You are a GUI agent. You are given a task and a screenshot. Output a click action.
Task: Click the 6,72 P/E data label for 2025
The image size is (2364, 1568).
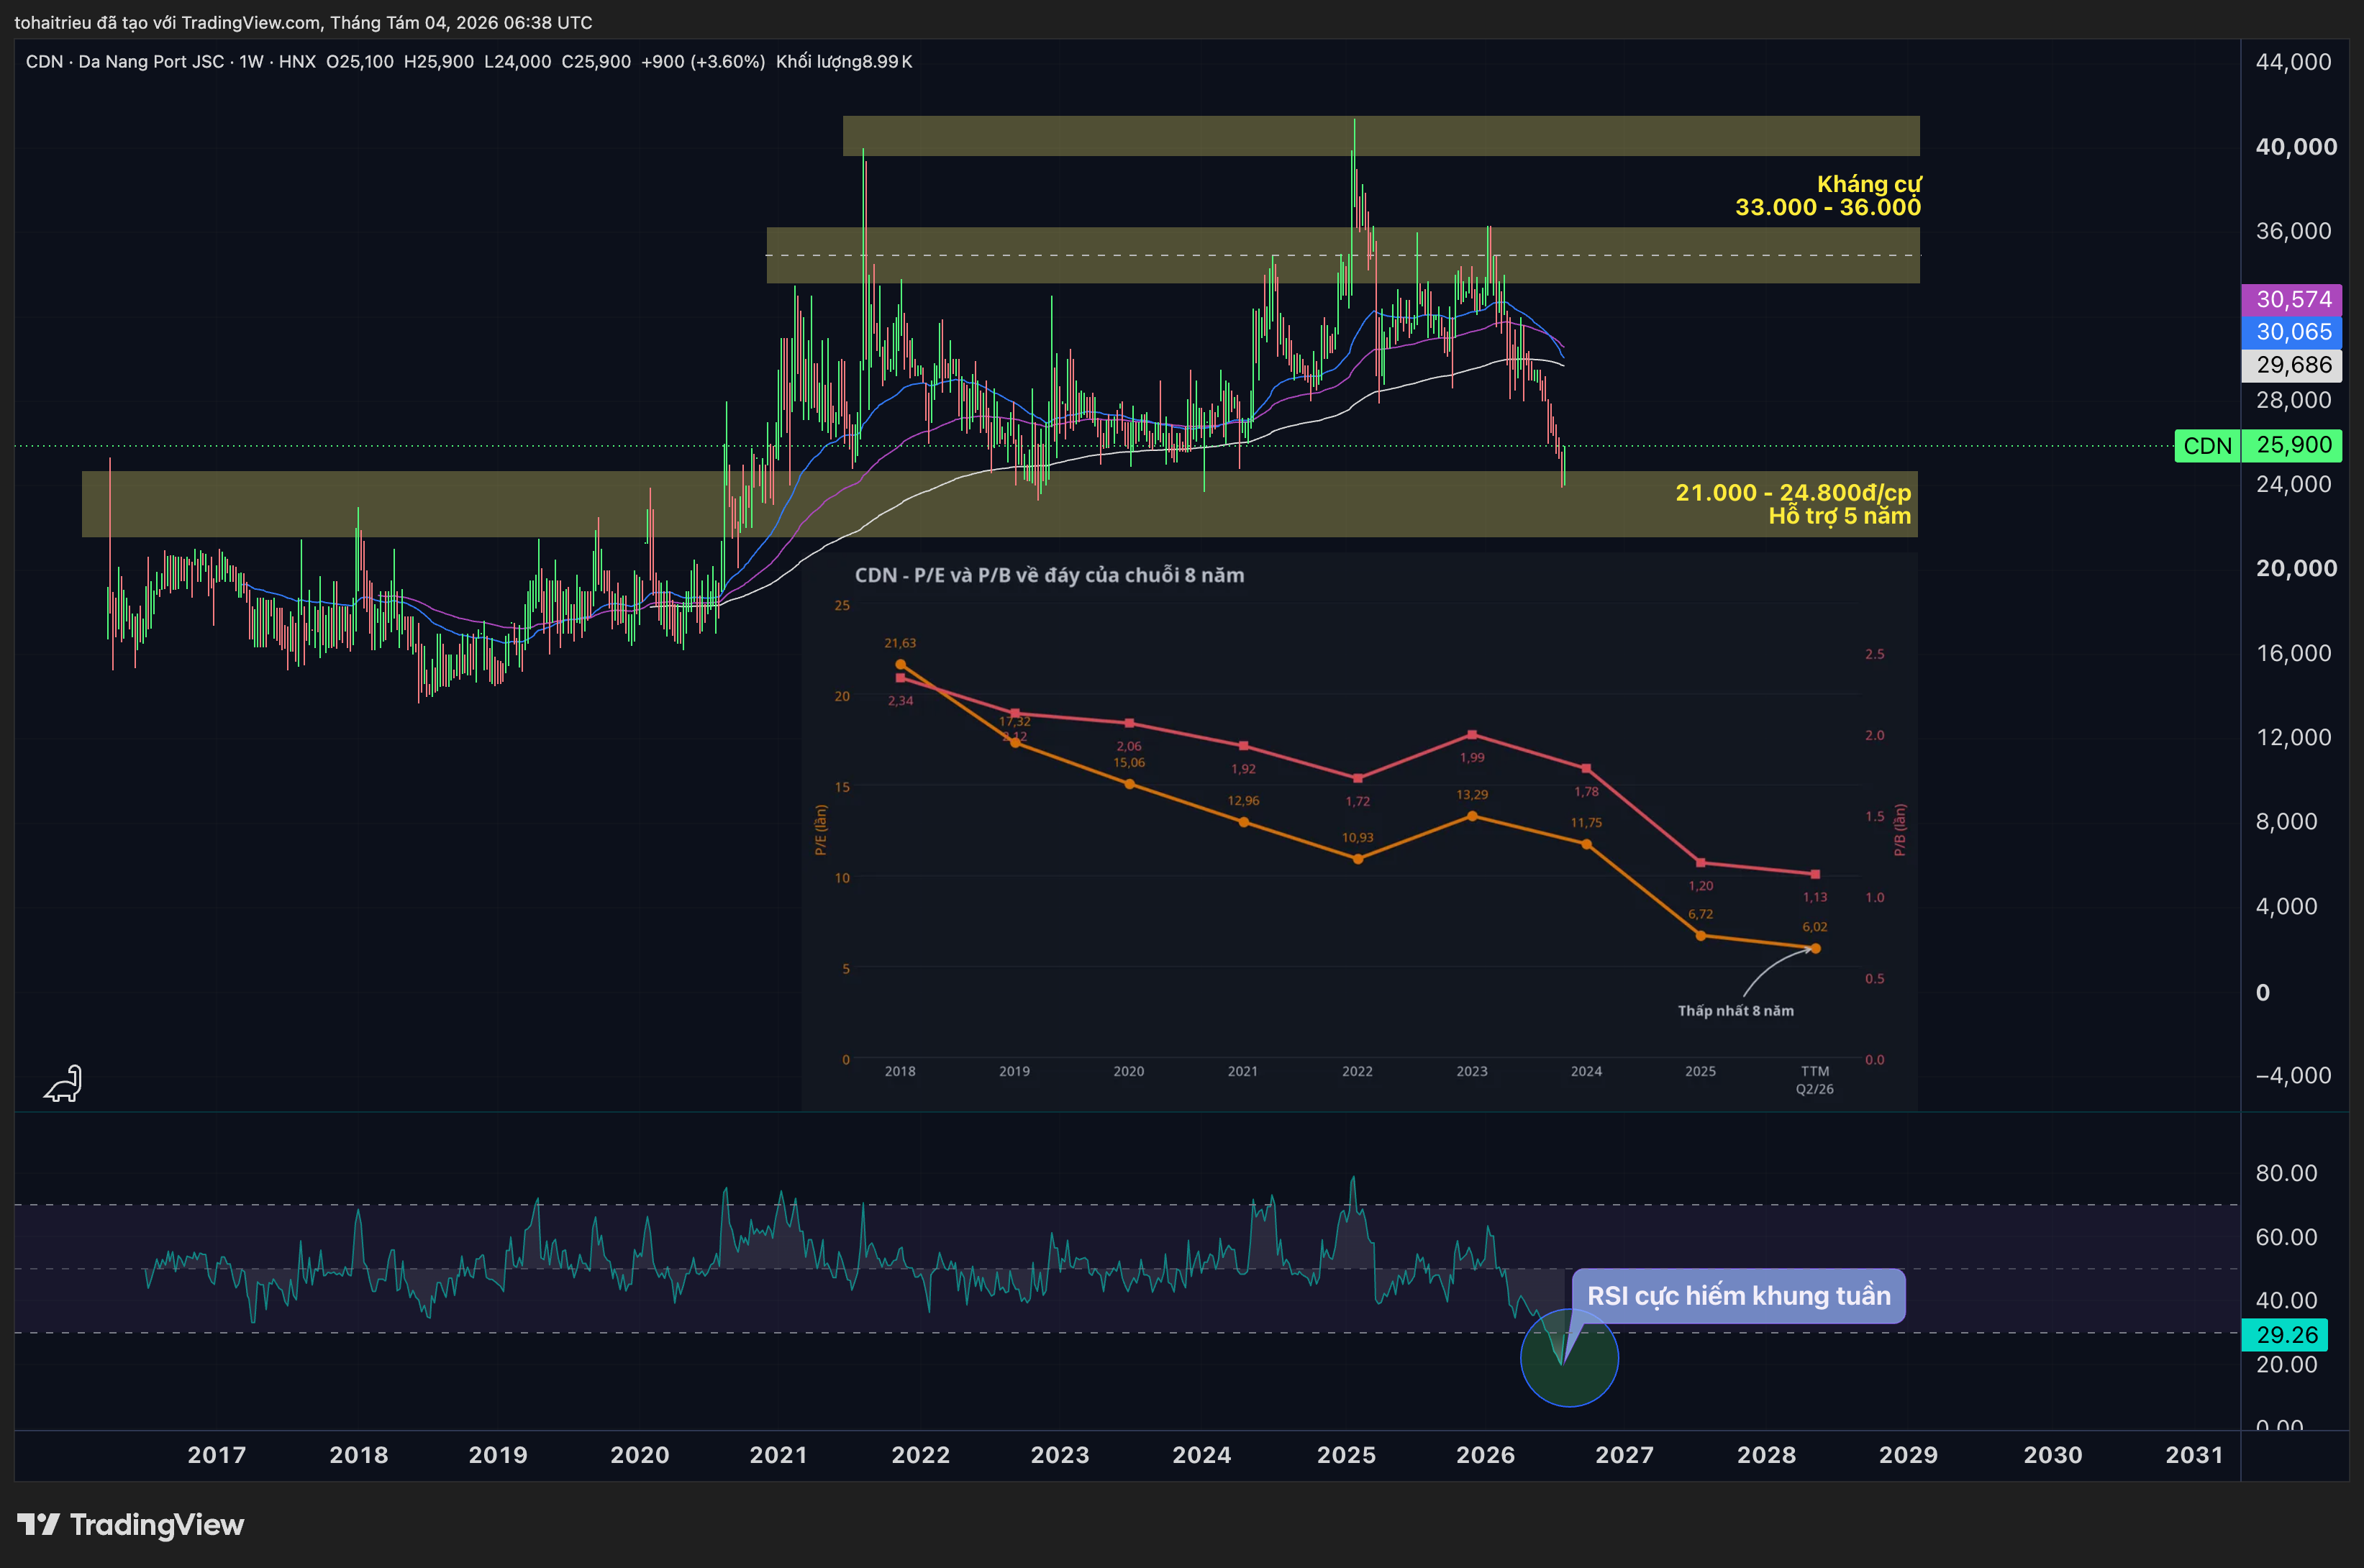point(1700,914)
